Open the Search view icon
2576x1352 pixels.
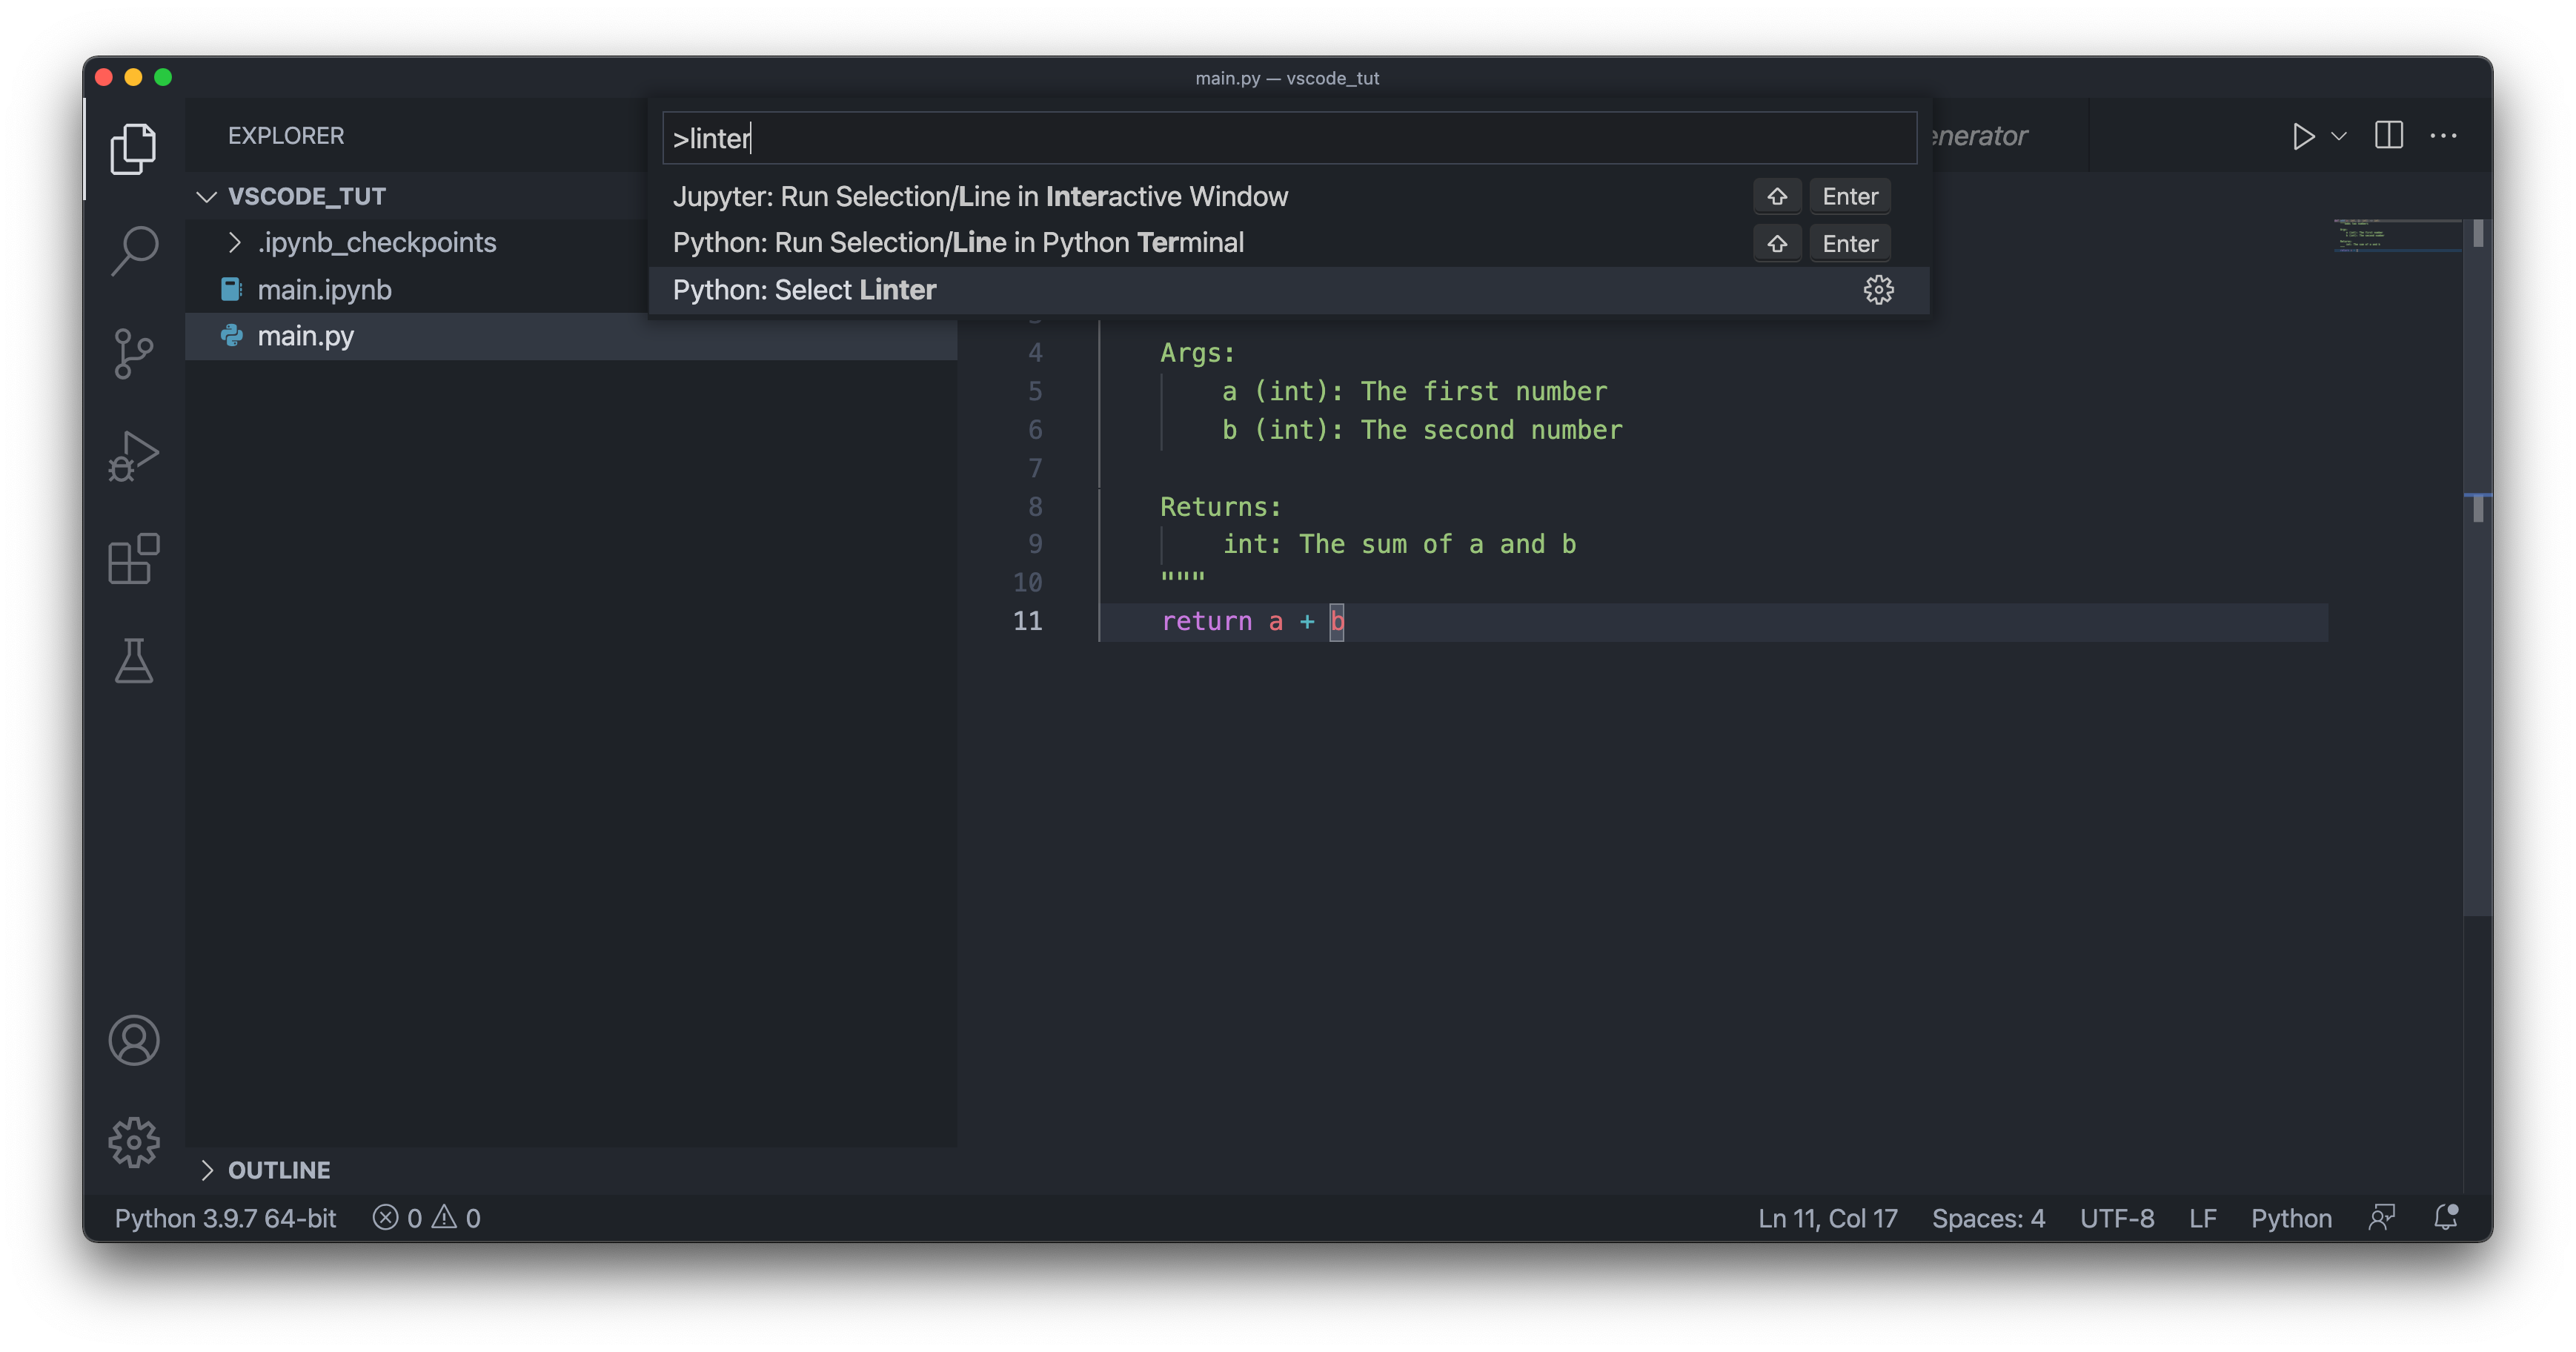click(133, 250)
